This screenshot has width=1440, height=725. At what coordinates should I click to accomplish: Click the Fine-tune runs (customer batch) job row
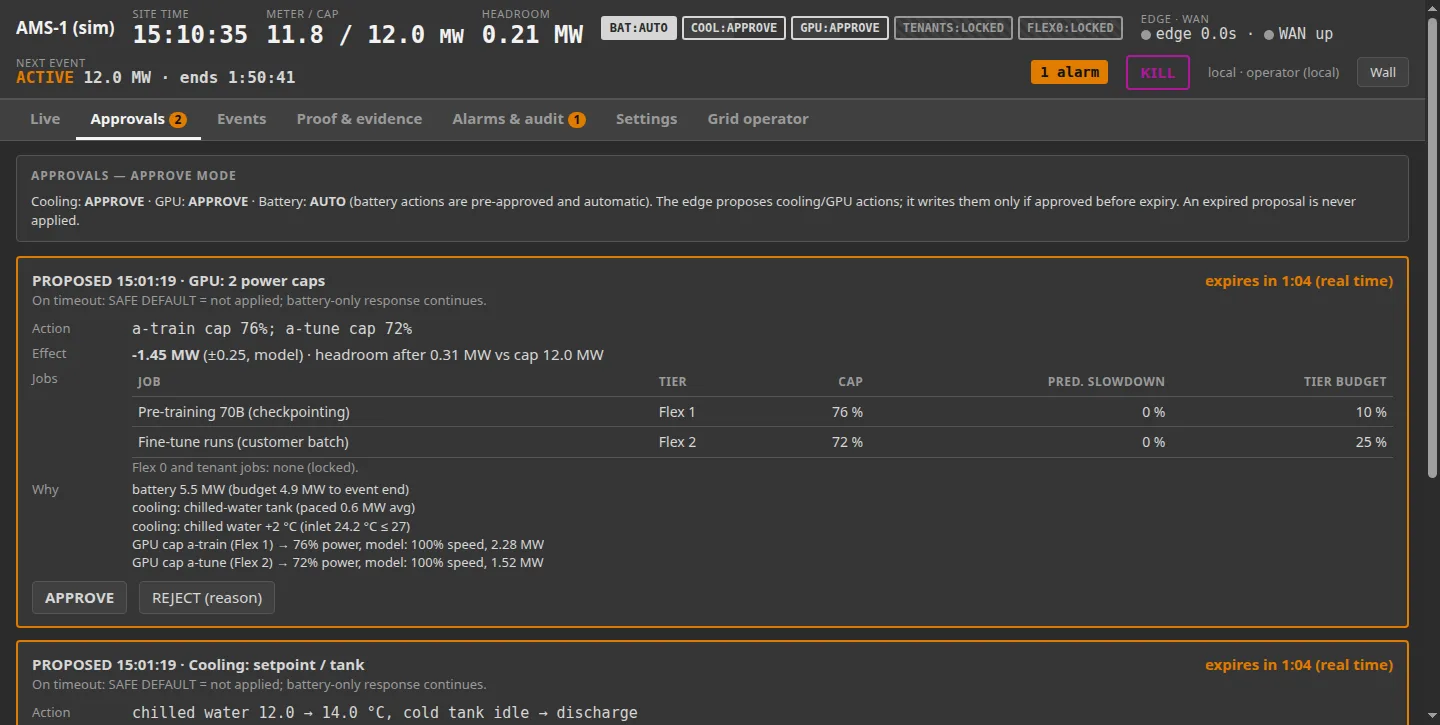coord(762,442)
